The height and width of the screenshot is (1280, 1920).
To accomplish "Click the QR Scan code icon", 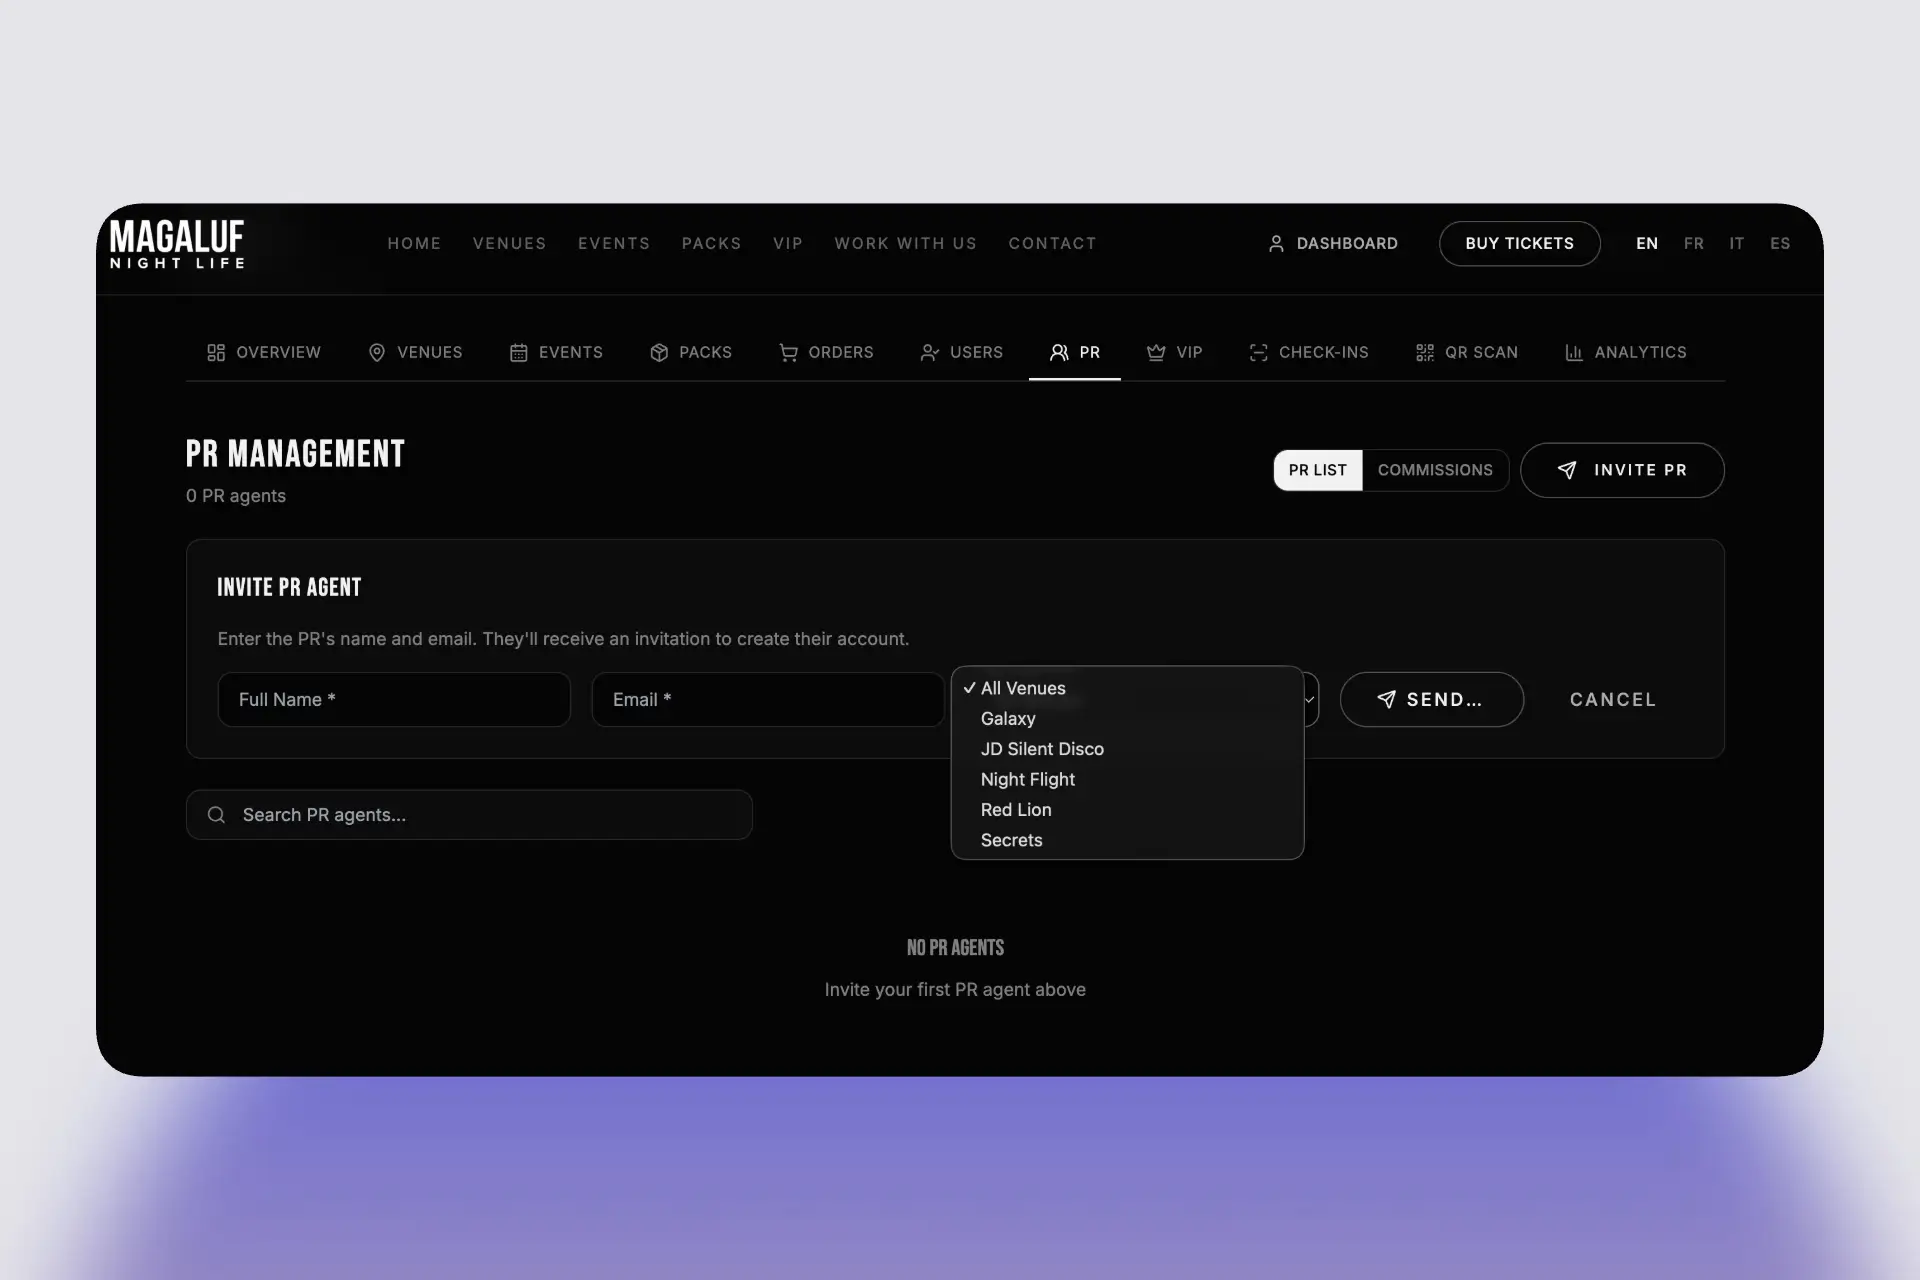I will tap(1425, 353).
